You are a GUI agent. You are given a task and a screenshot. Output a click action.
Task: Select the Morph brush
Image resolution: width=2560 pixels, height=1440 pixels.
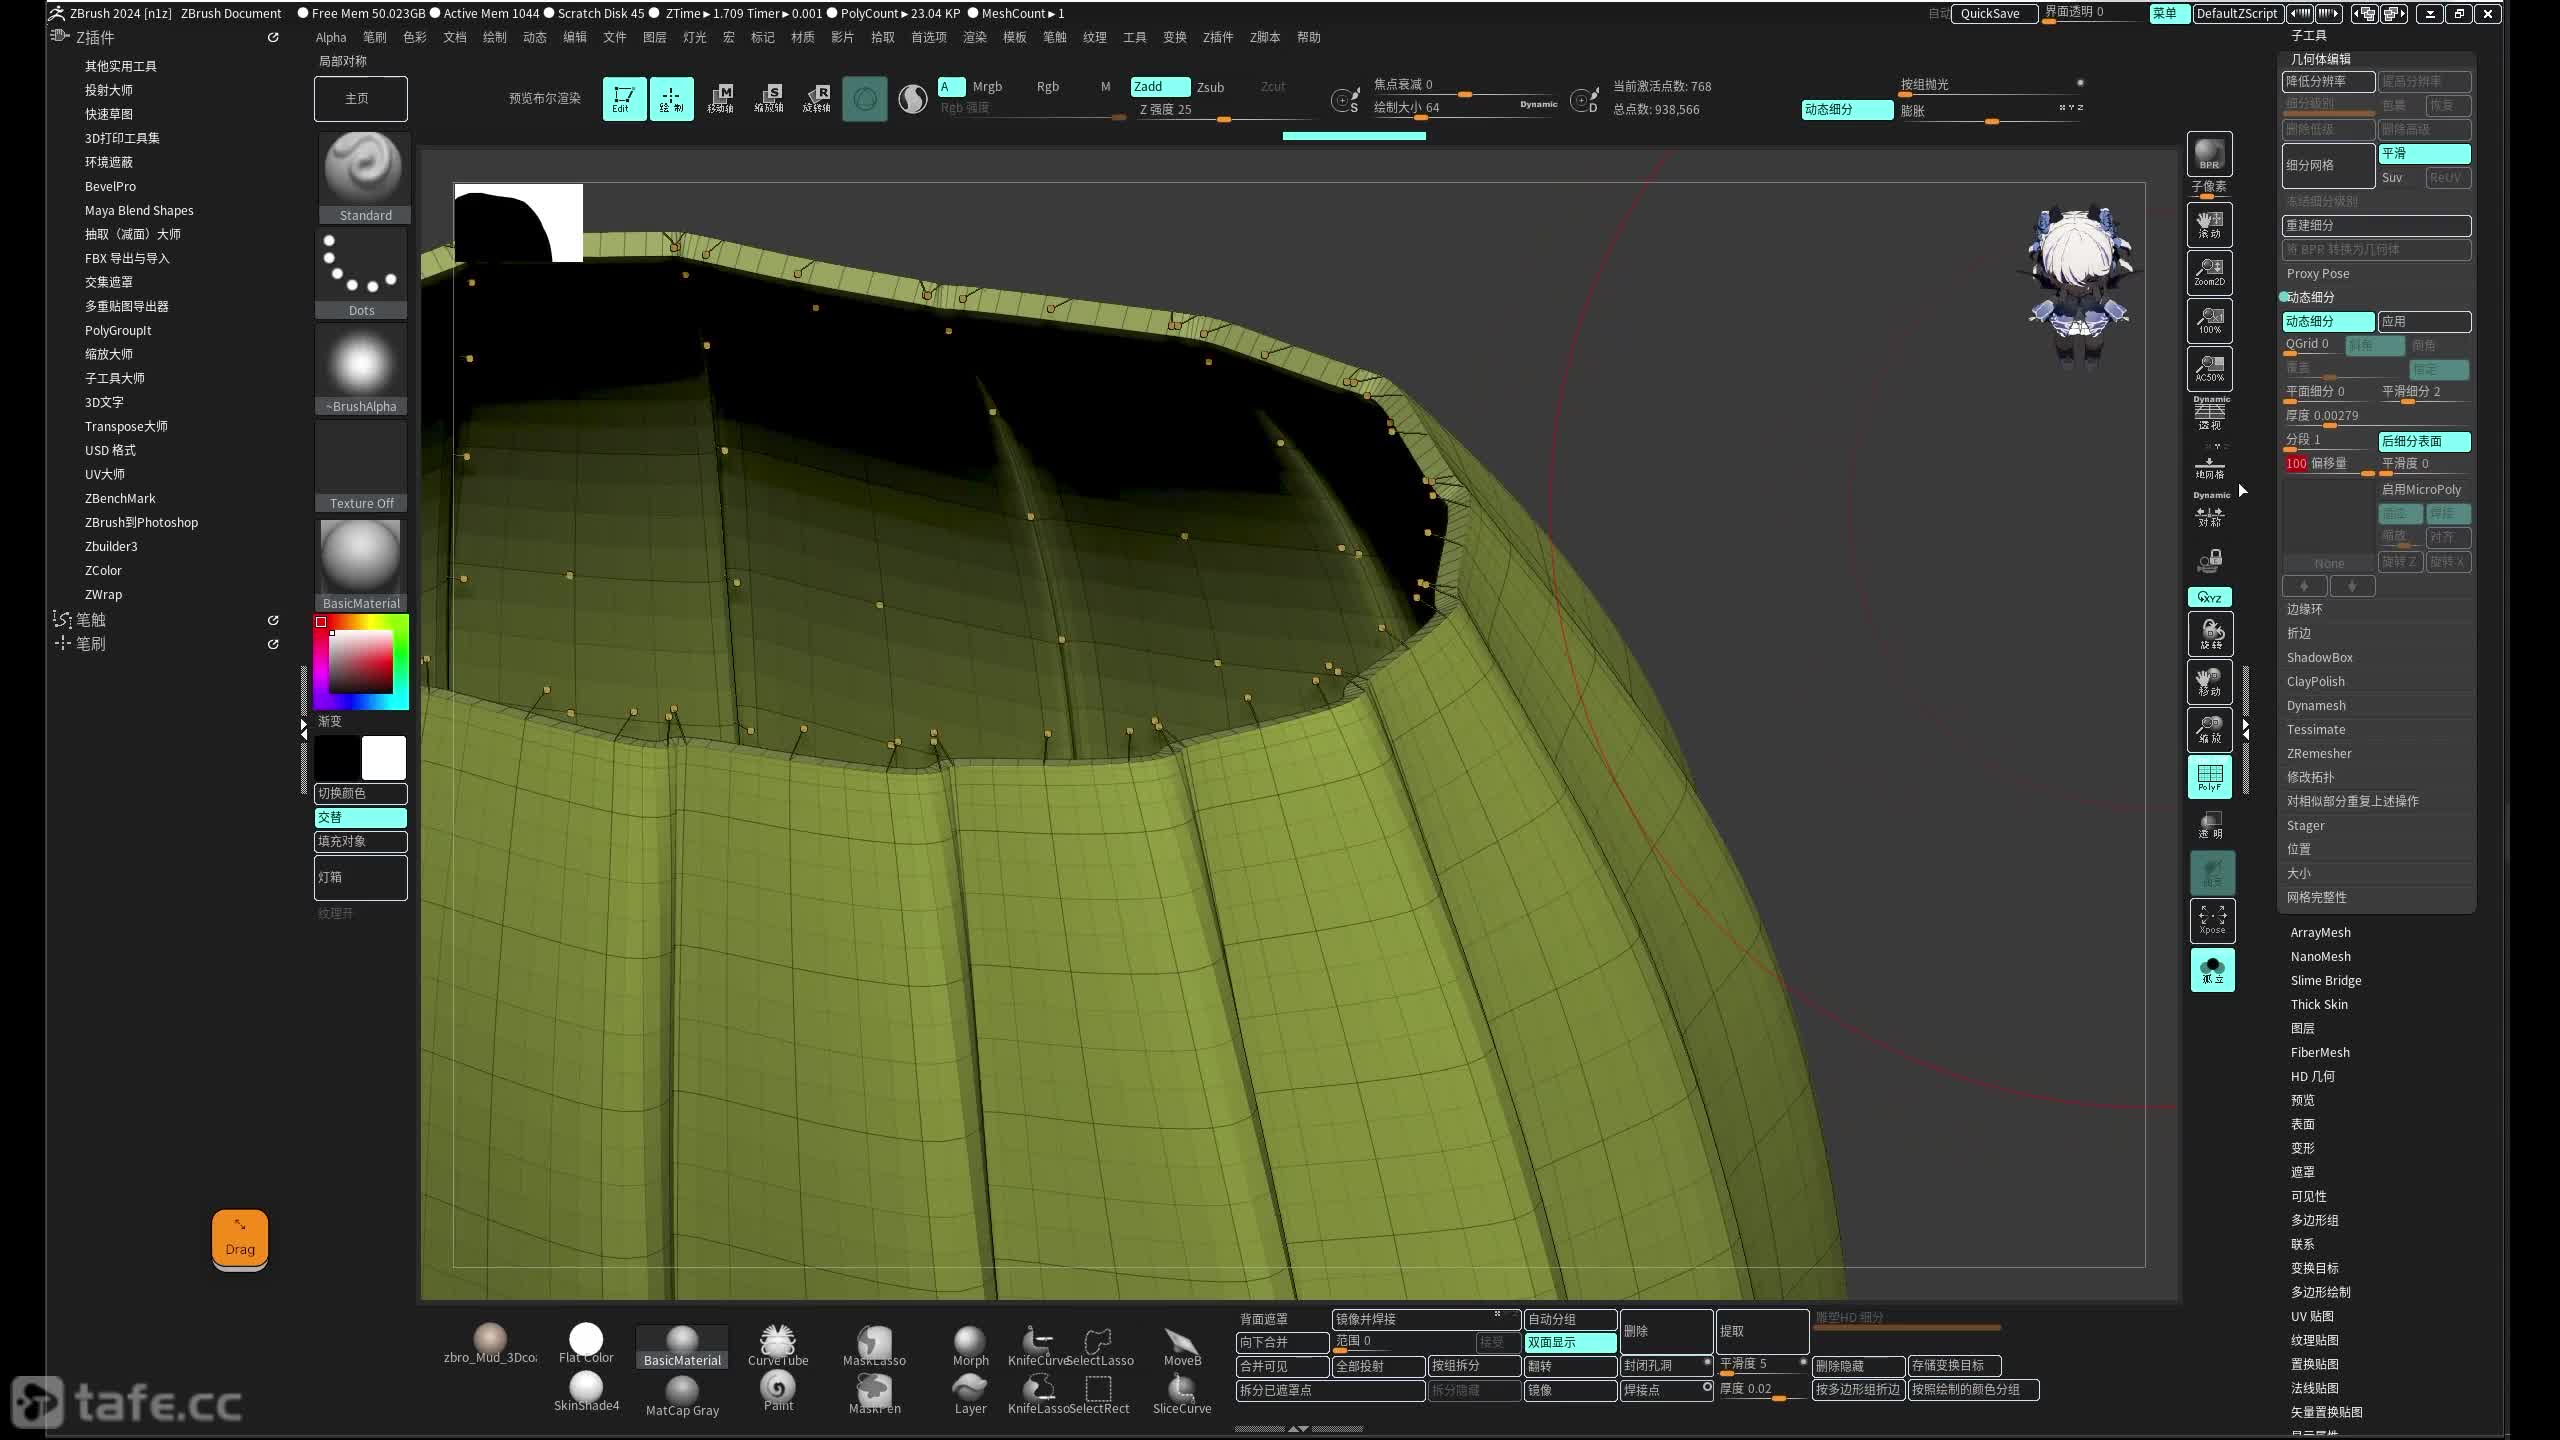970,1346
